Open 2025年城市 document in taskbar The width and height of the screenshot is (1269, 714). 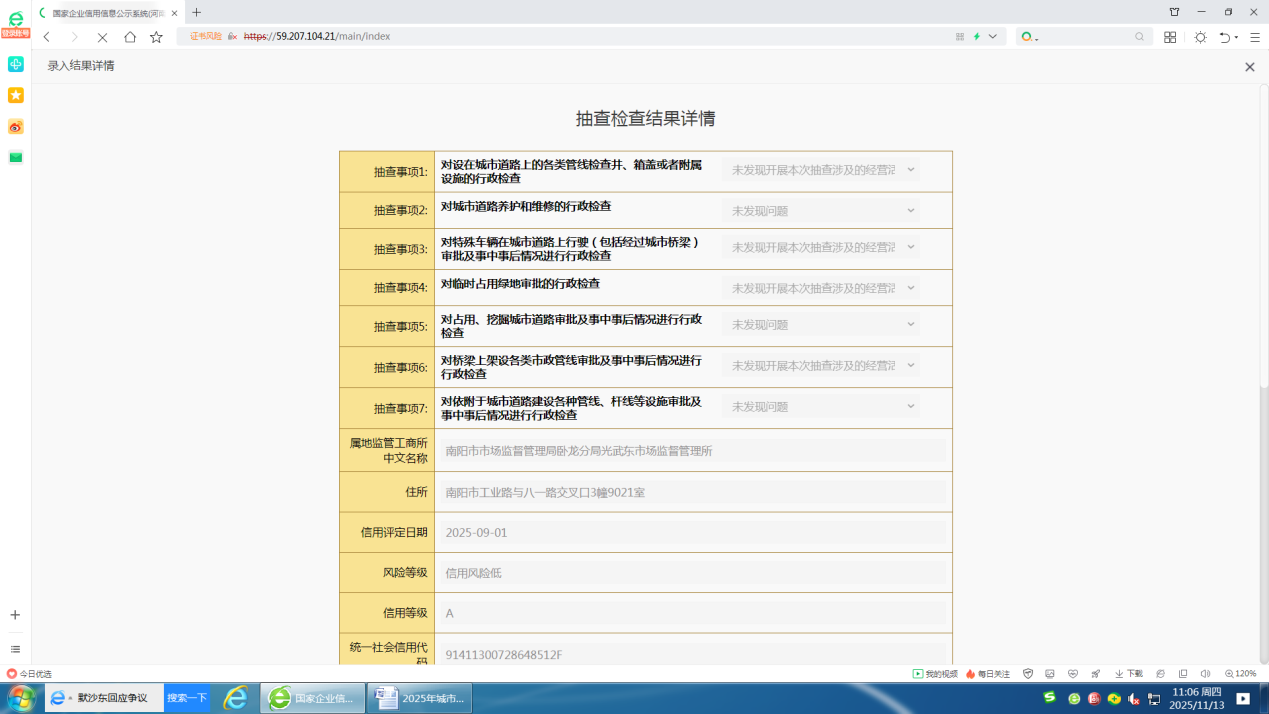coord(420,698)
